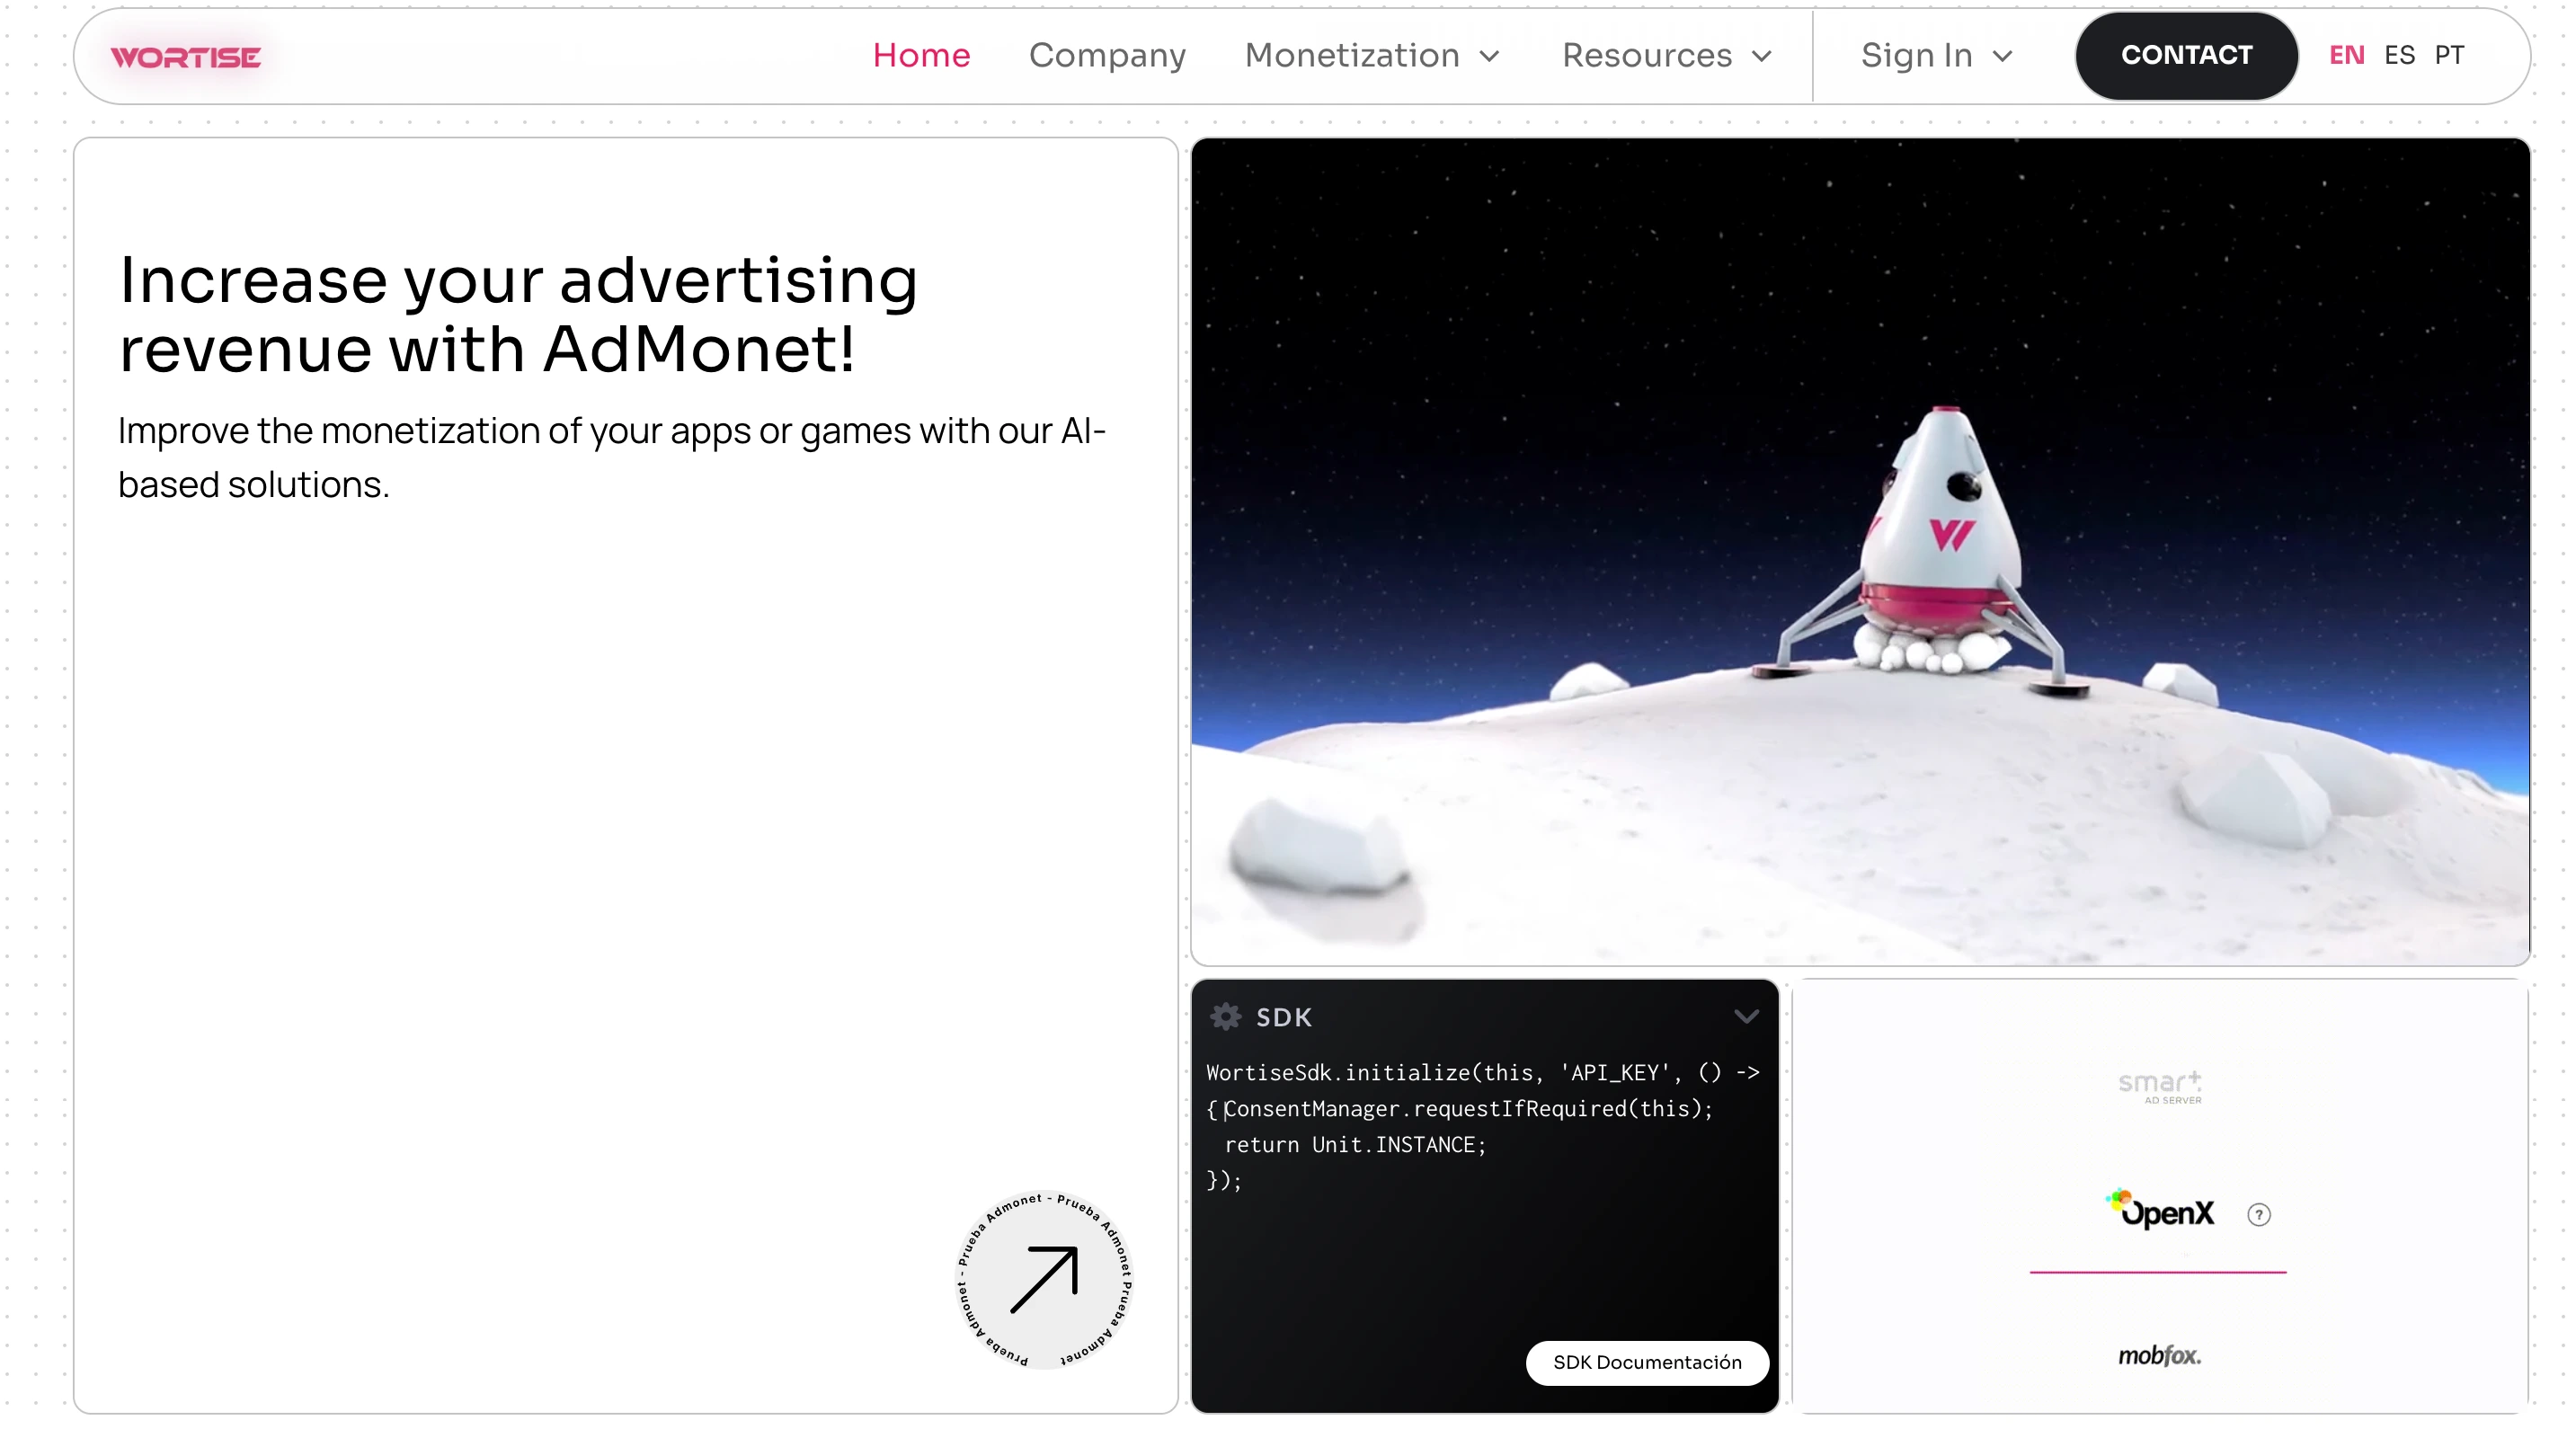Open SDK Documentación button
This screenshot has height=1429, width=2576.
1646,1362
